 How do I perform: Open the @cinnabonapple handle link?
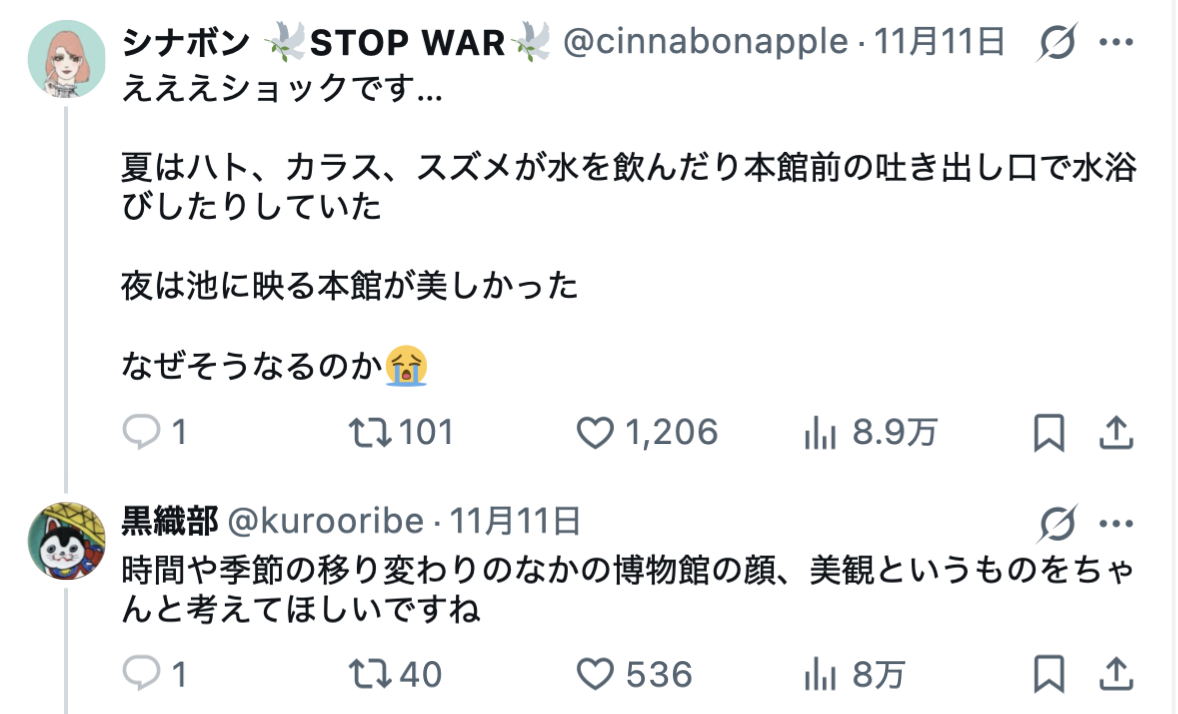[x=705, y=43]
